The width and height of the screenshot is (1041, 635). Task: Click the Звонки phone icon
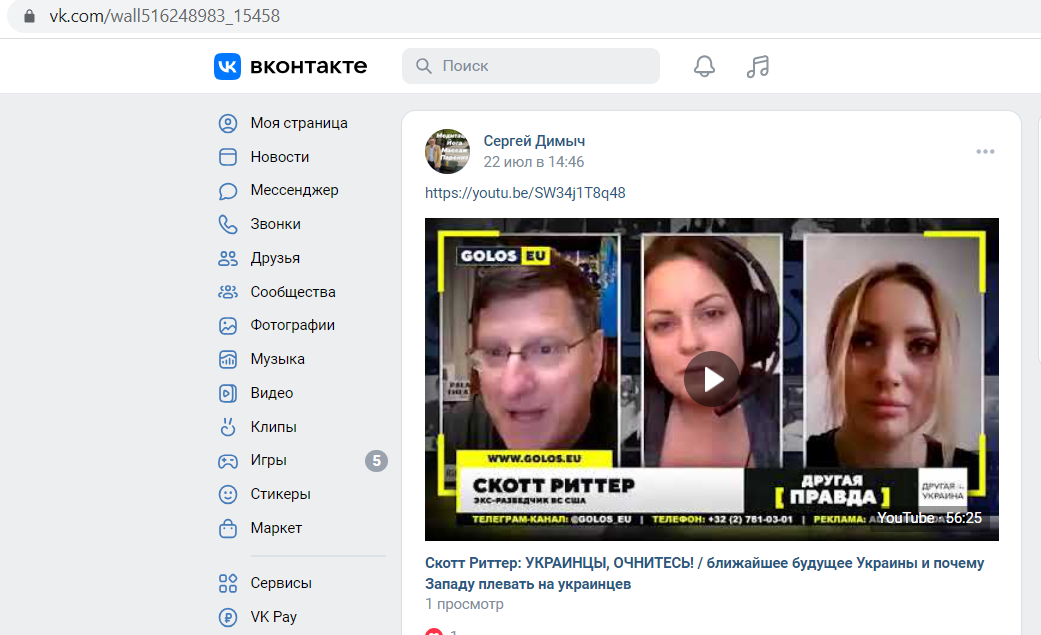[x=228, y=225]
